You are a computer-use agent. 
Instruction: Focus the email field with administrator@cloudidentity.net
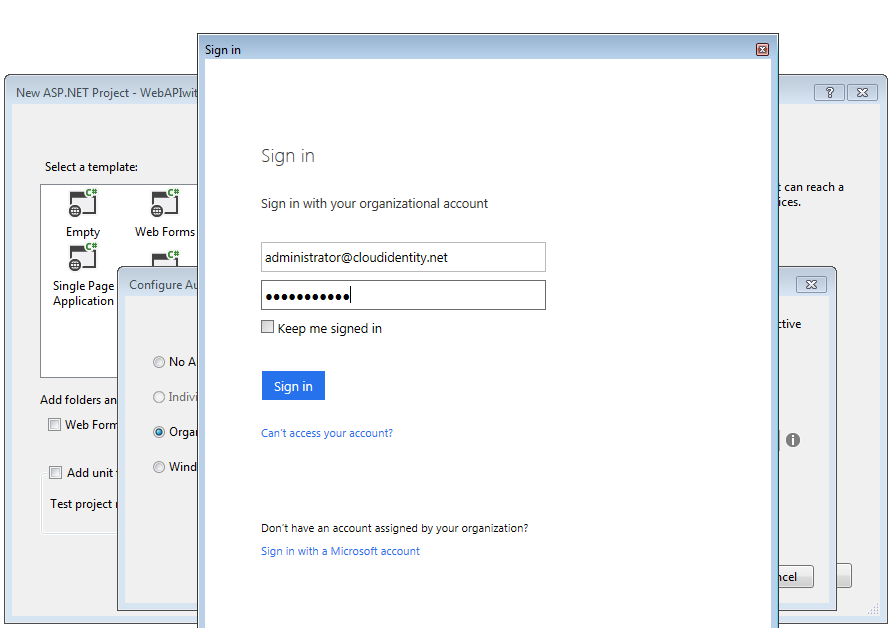[x=403, y=257]
